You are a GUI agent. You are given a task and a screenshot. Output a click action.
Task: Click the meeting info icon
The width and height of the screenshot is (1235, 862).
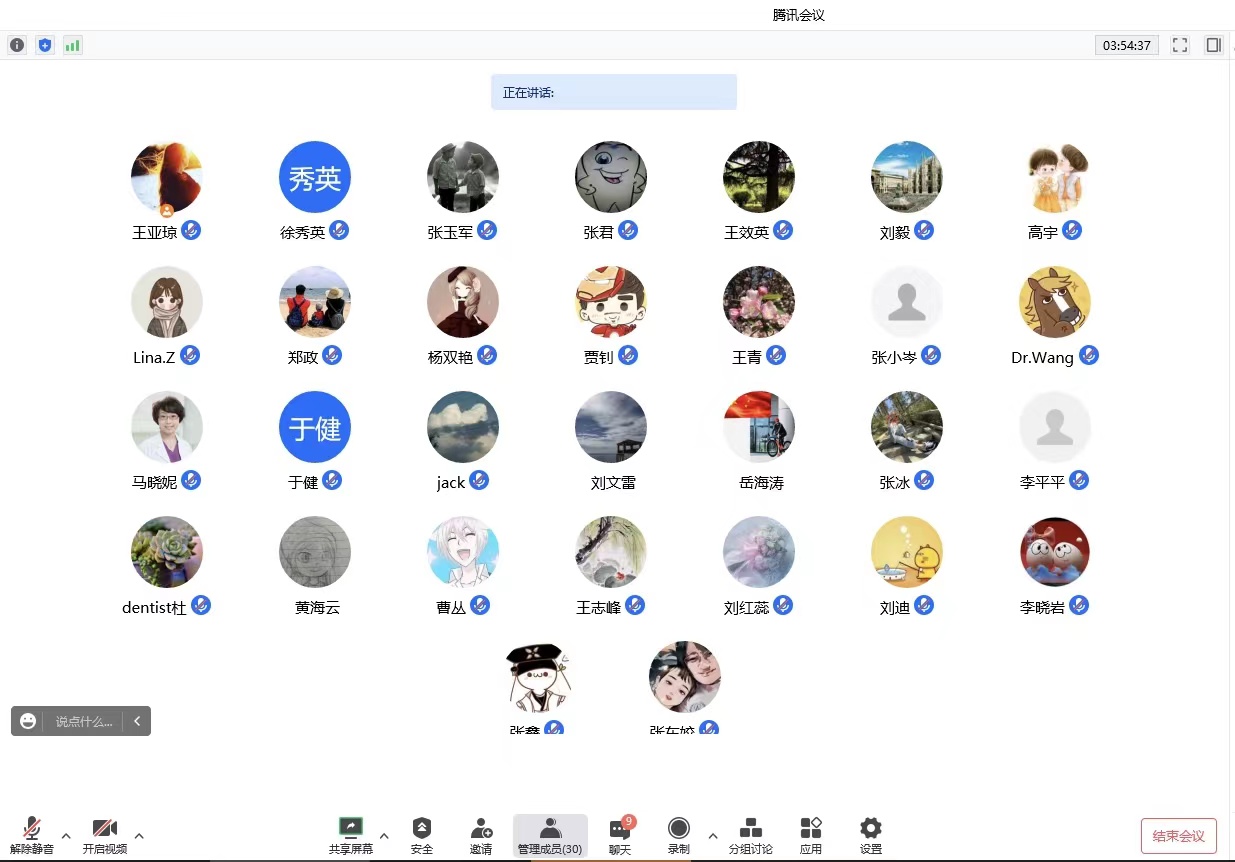[x=17, y=45]
